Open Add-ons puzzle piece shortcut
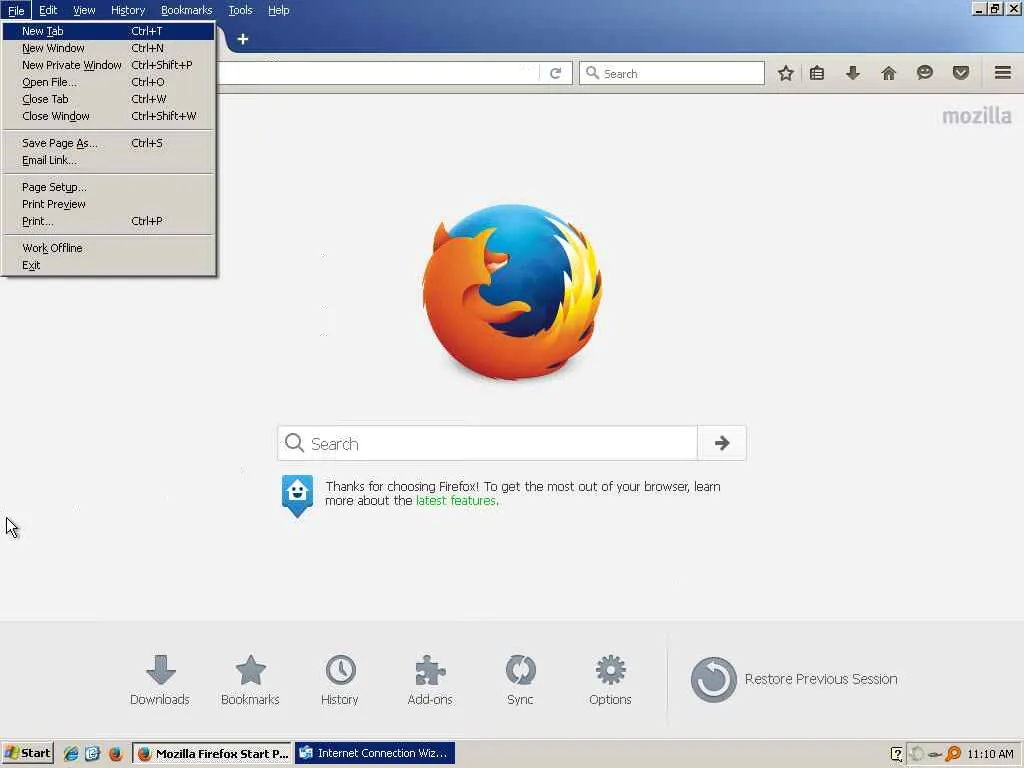This screenshot has width=1024, height=768. (x=430, y=680)
